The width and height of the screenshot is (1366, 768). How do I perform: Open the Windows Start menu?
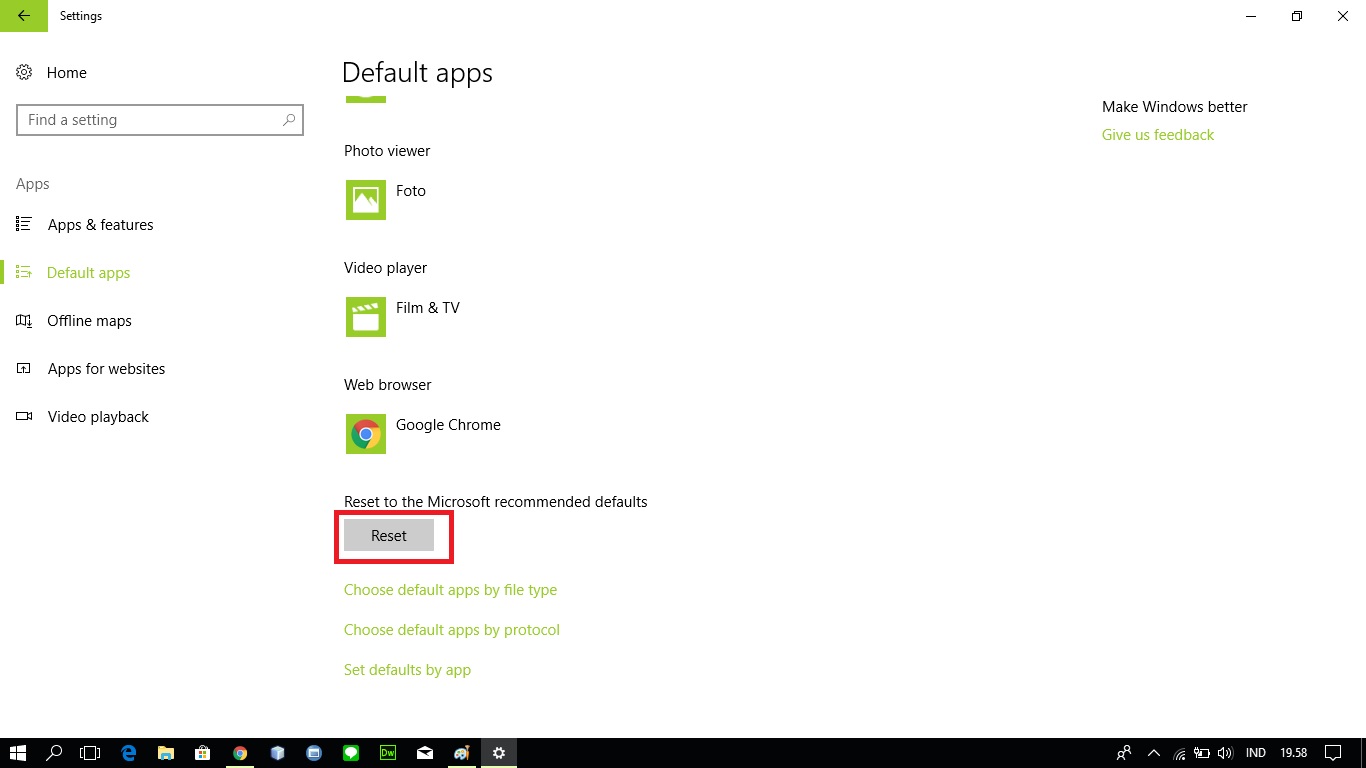pos(18,753)
